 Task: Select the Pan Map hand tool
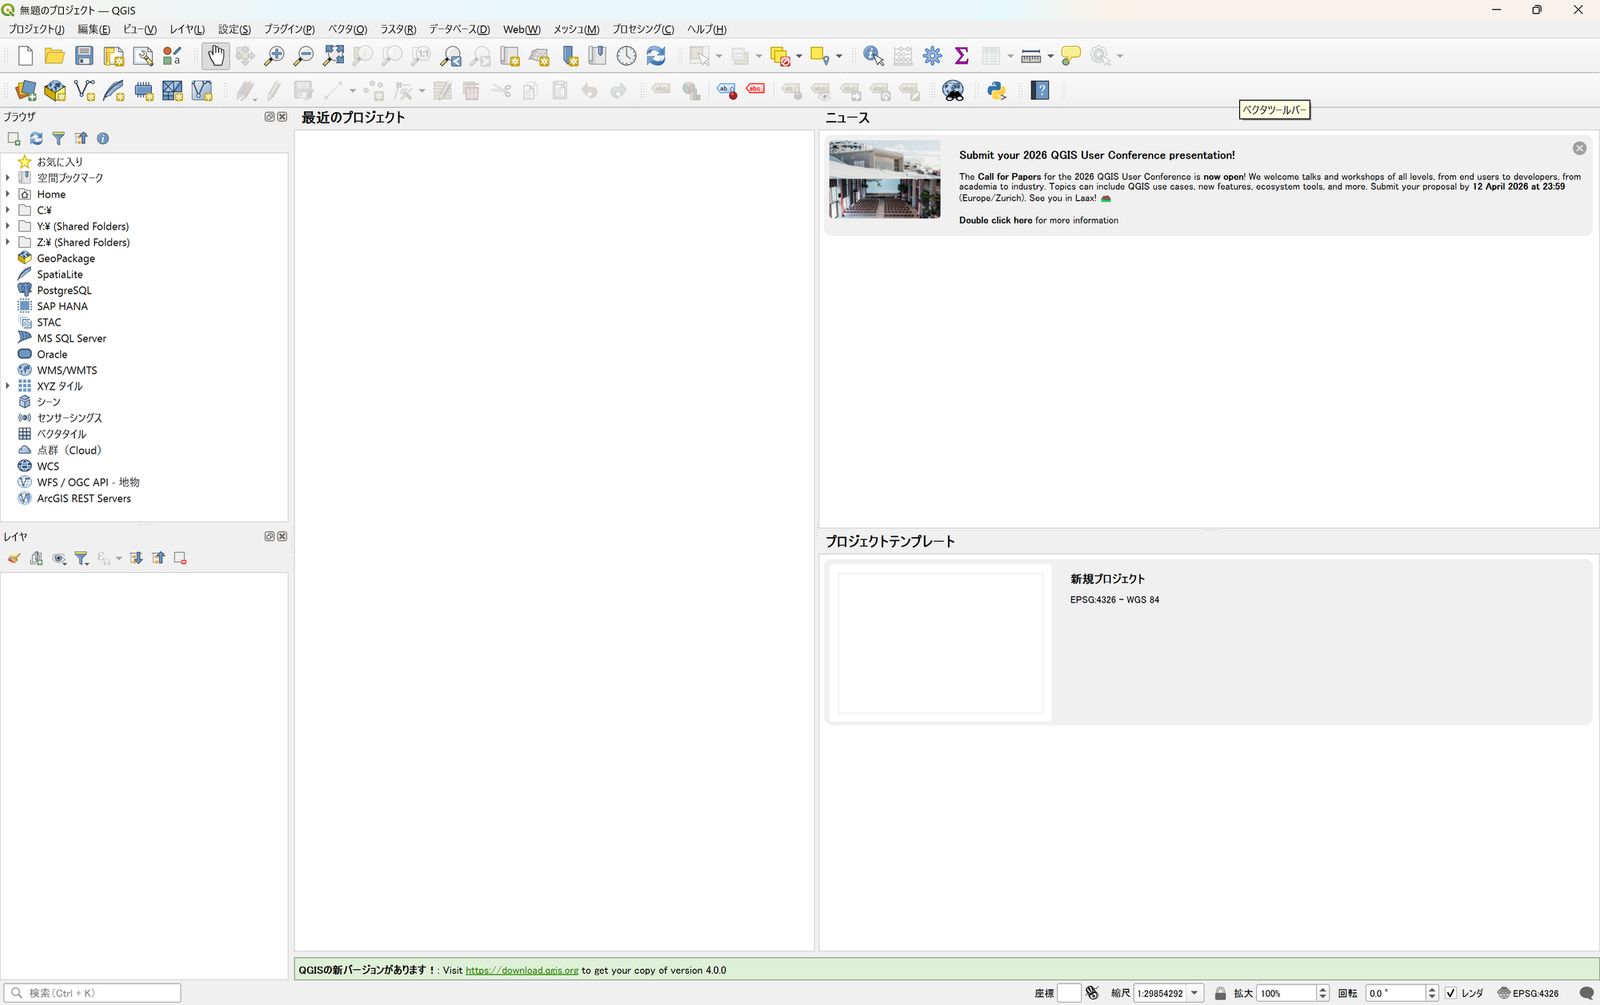[x=216, y=56]
